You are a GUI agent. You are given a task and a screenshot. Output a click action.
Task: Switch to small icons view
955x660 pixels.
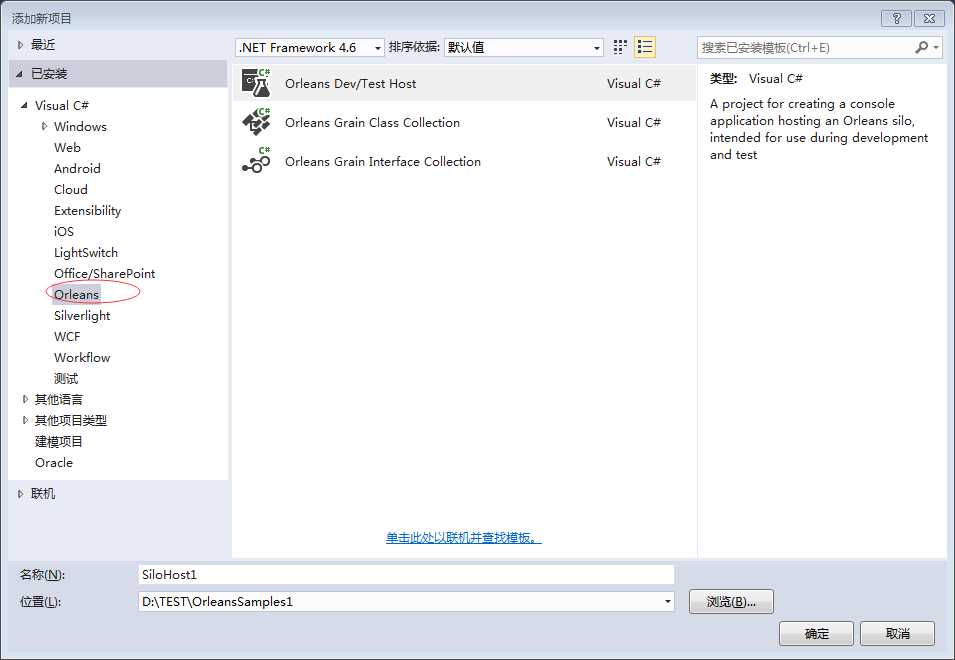pos(620,47)
